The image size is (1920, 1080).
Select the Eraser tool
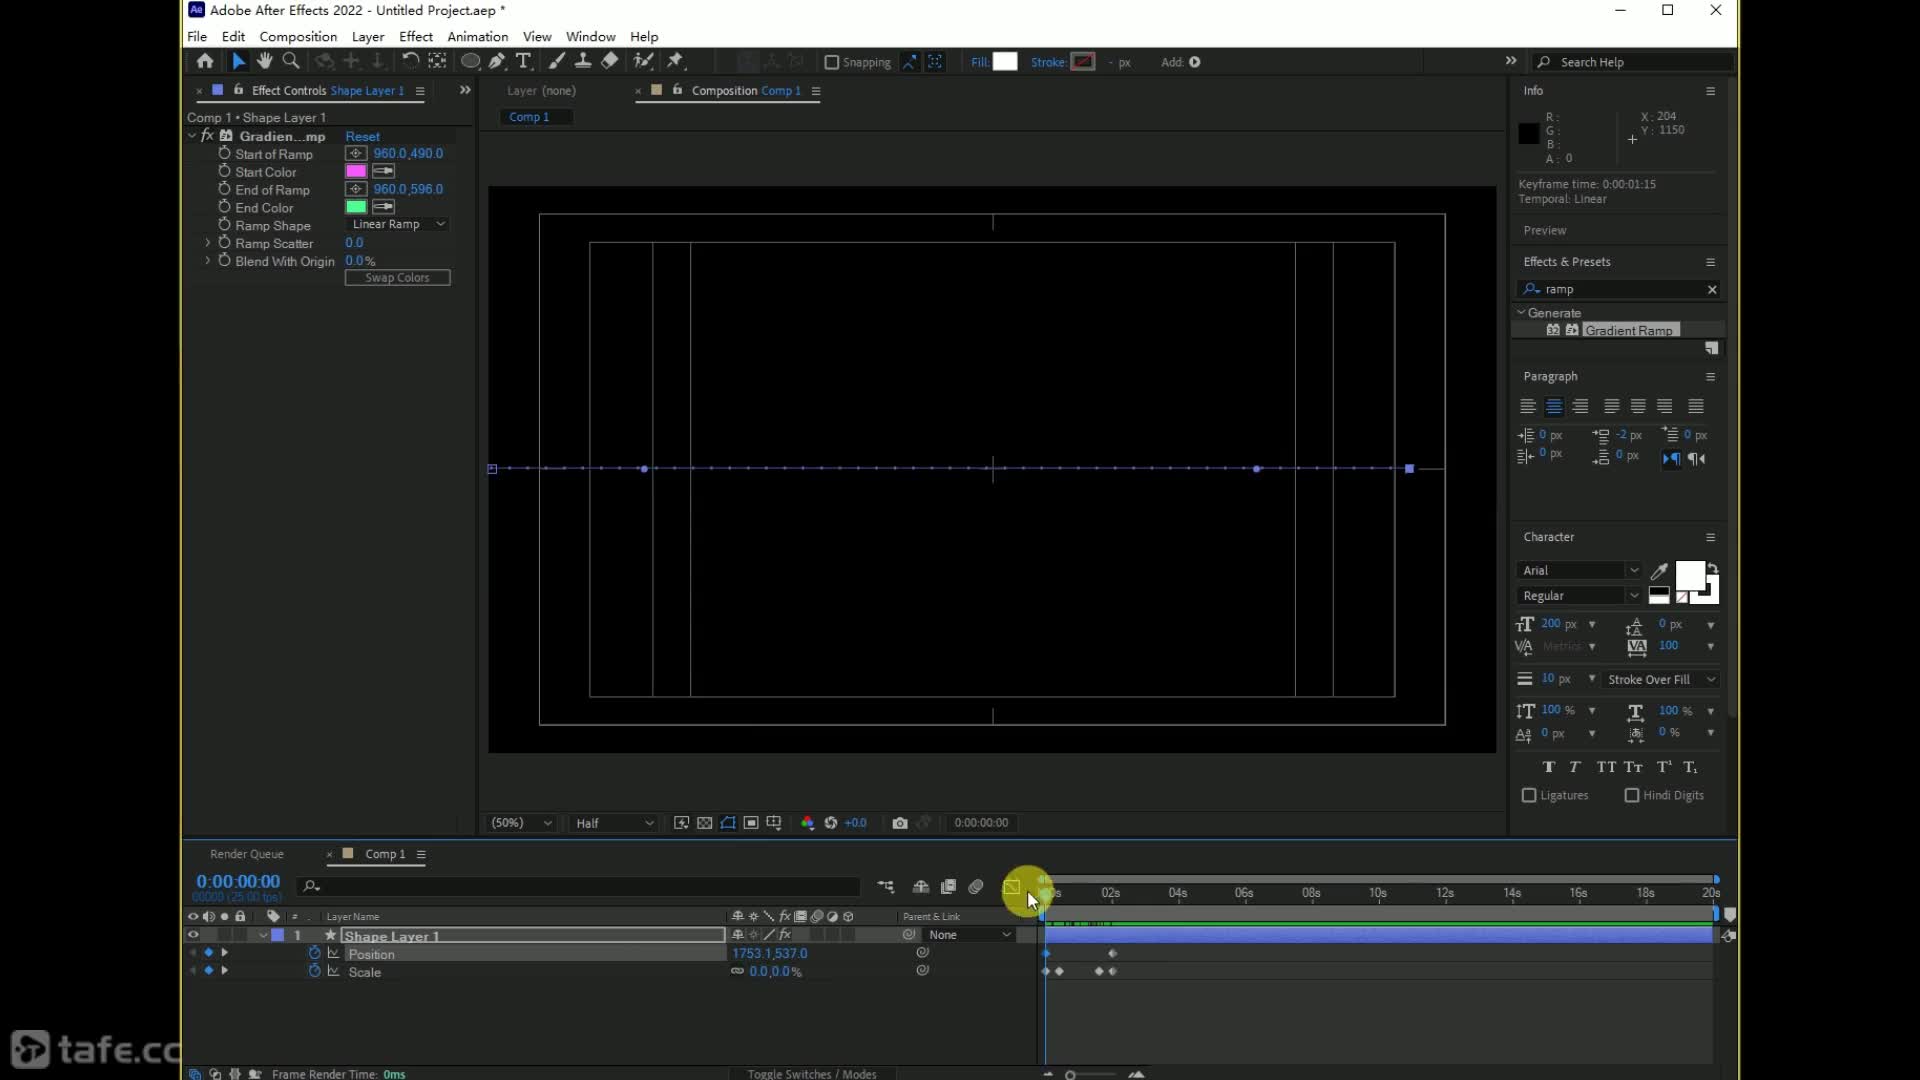[x=610, y=61]
